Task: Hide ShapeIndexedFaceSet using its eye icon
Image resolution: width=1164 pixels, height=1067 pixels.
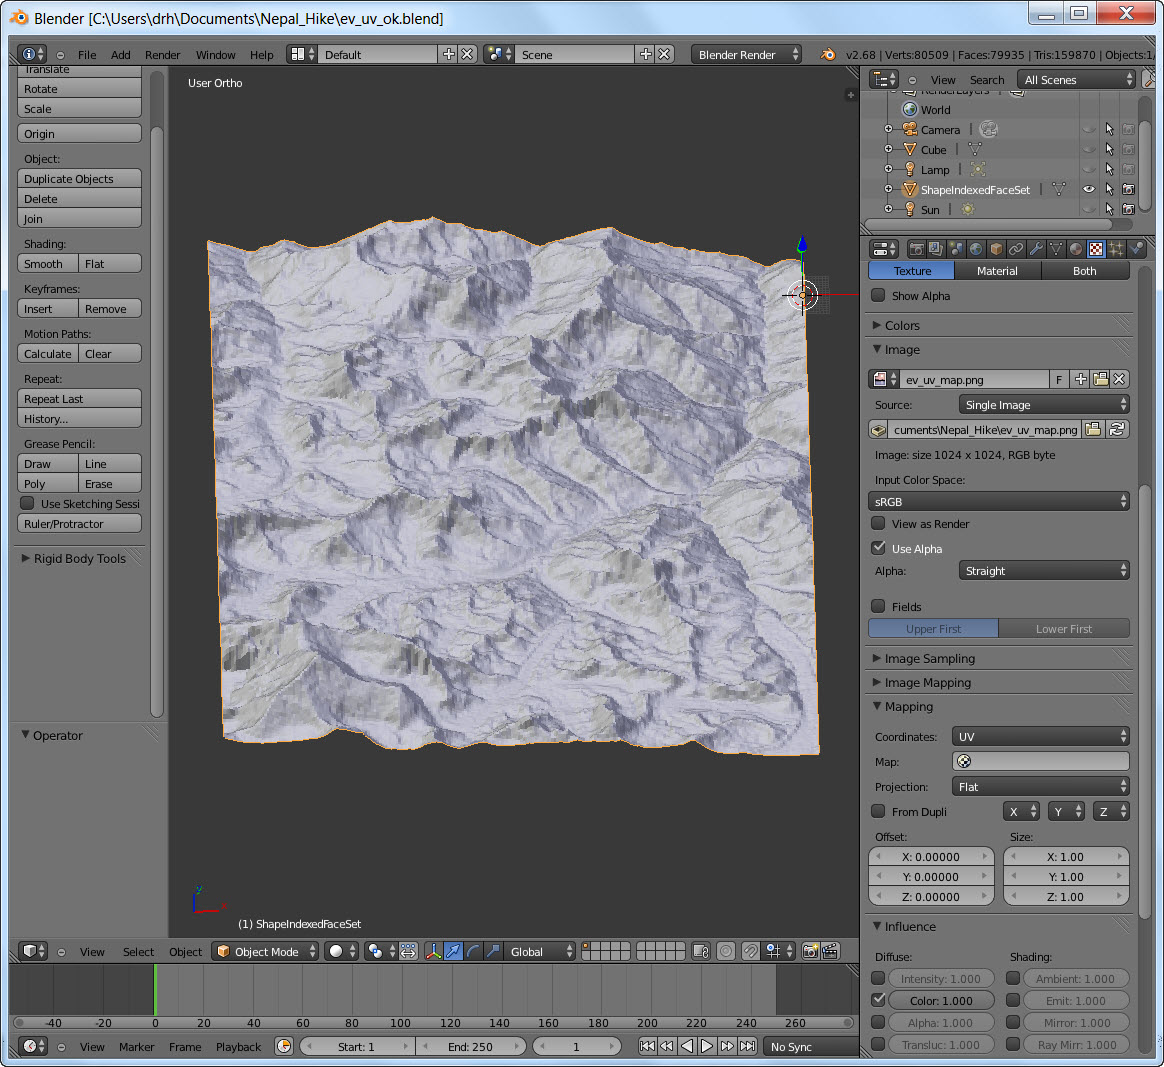Action: pos(1088,189)
